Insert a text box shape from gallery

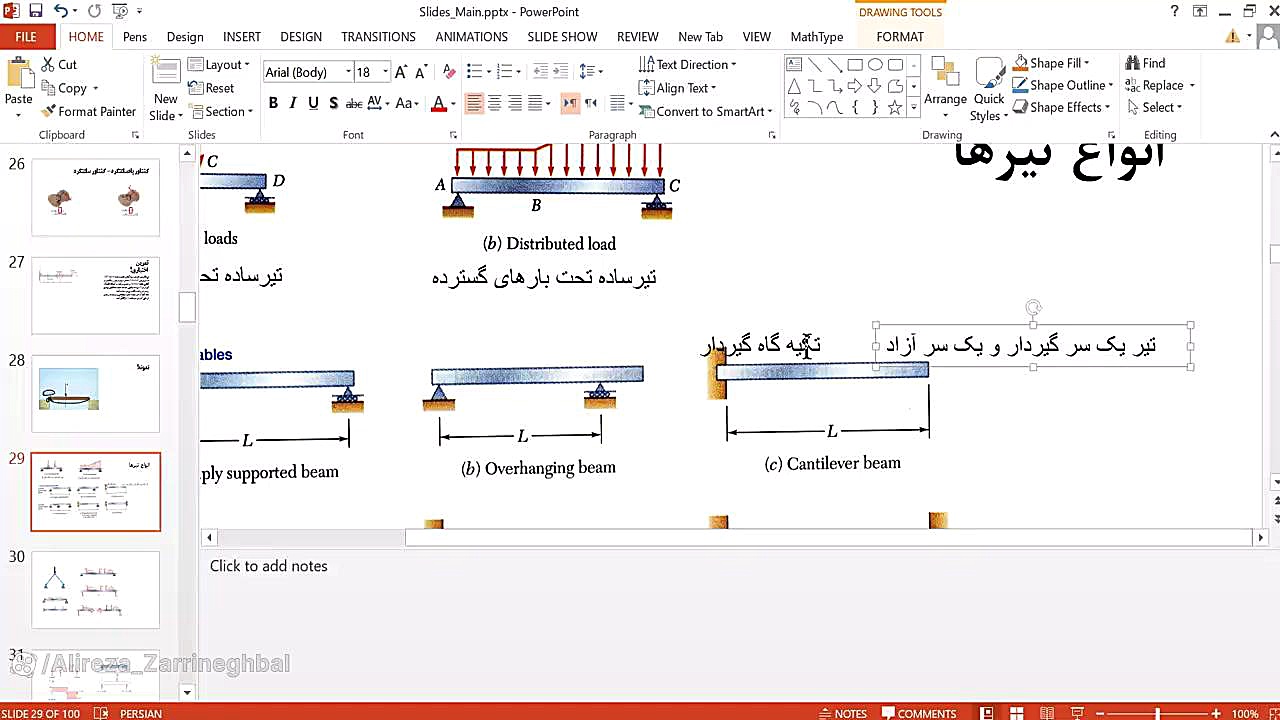coord(795,65)
